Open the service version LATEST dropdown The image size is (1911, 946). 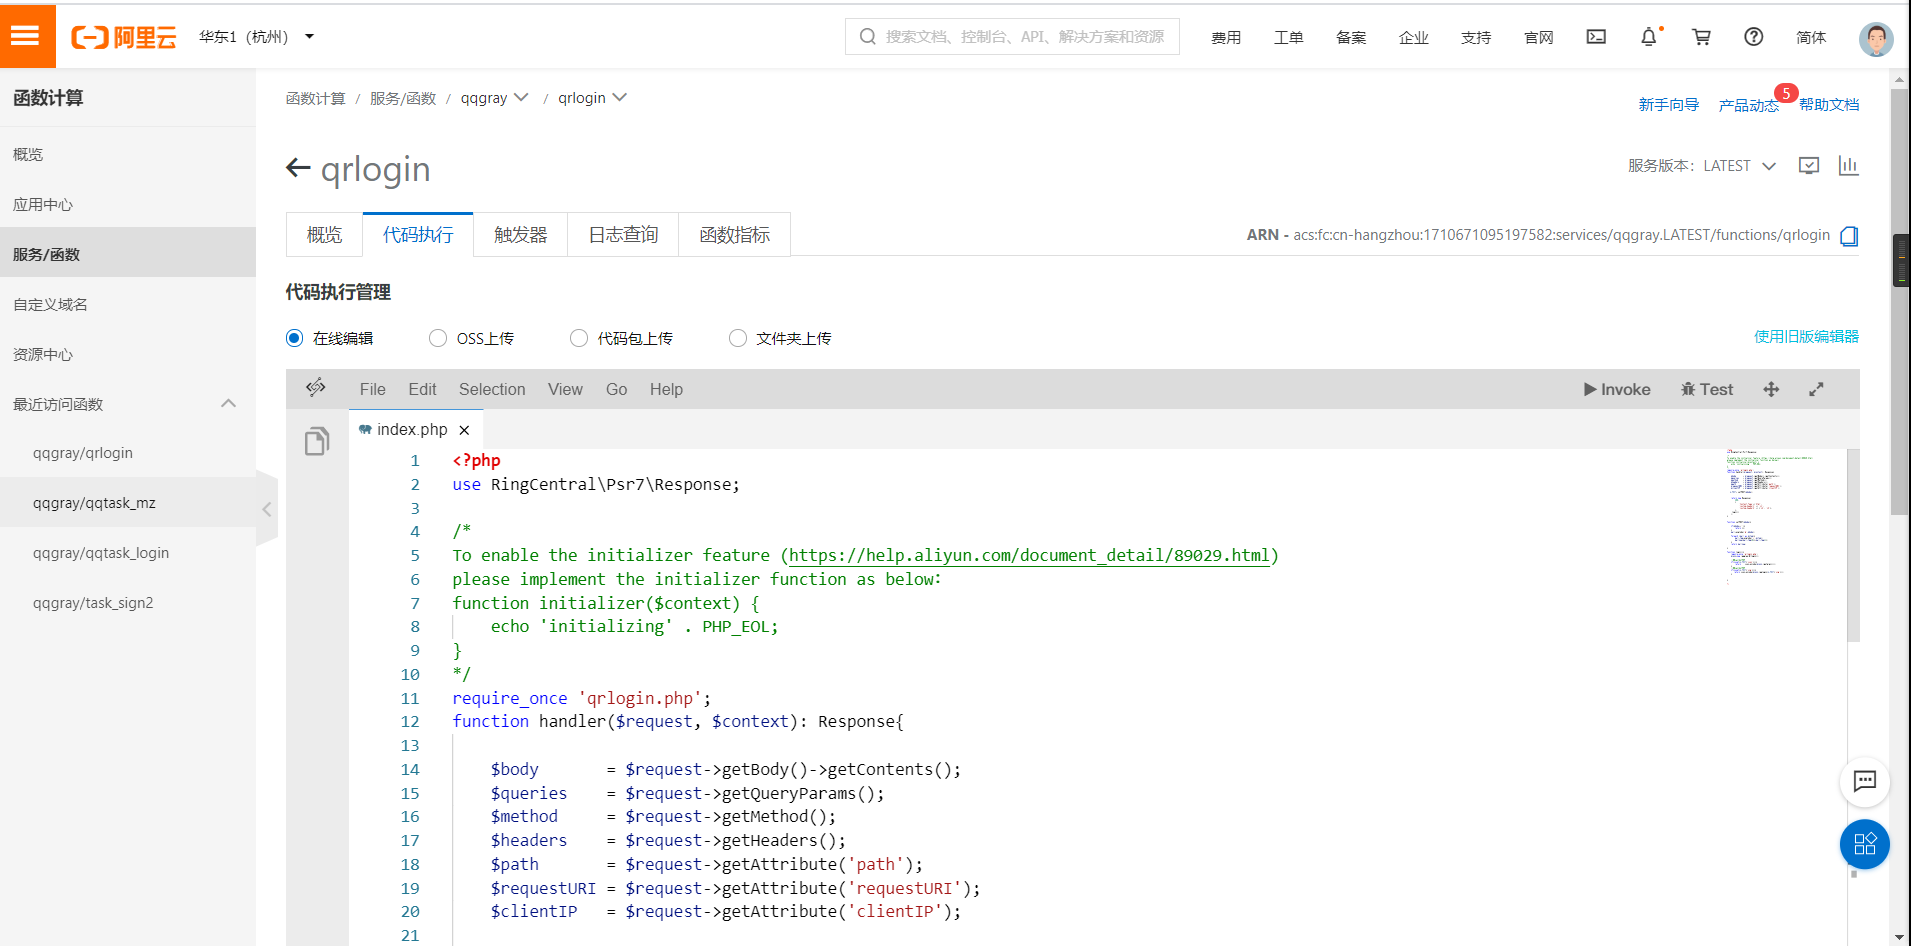[1740, 166]
